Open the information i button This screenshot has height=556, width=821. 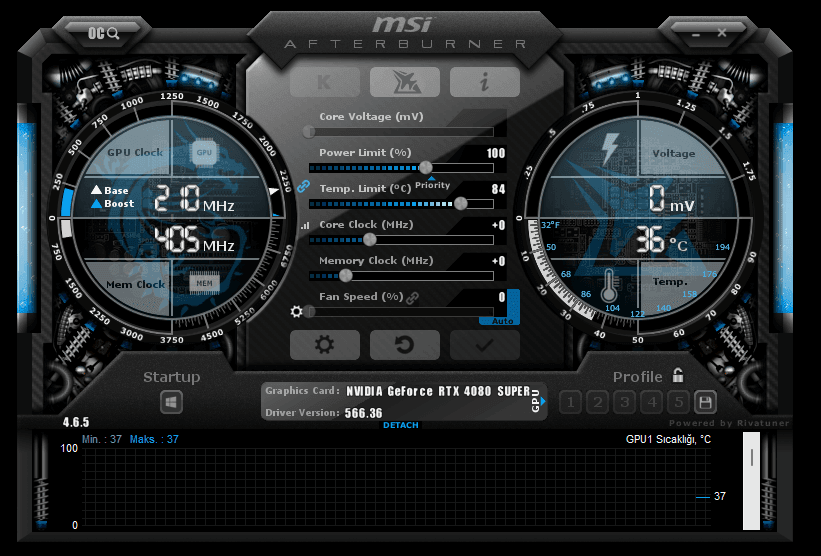tap(484, 82)
